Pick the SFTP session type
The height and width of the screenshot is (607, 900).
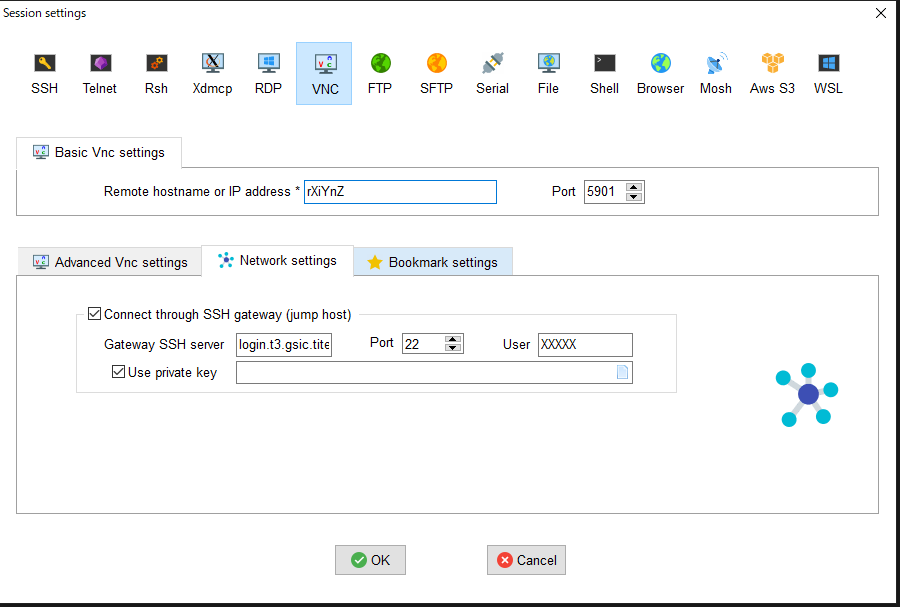[x=436, y=74]
